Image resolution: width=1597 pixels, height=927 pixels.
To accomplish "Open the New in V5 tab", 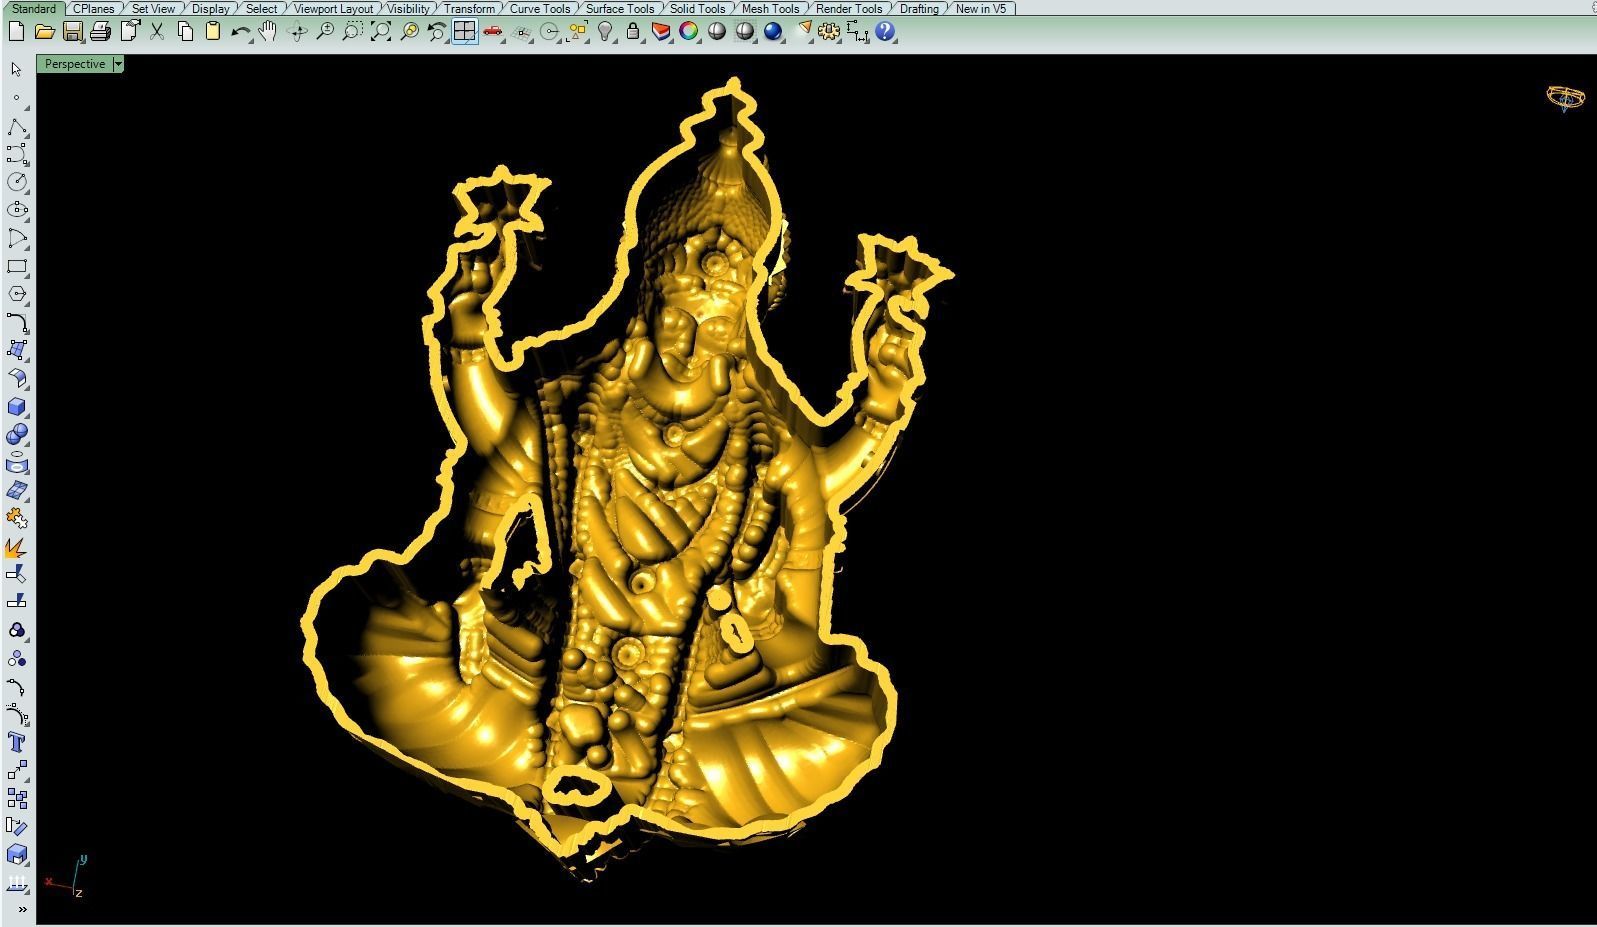I will pyautogui.click(x=981, y=8).
